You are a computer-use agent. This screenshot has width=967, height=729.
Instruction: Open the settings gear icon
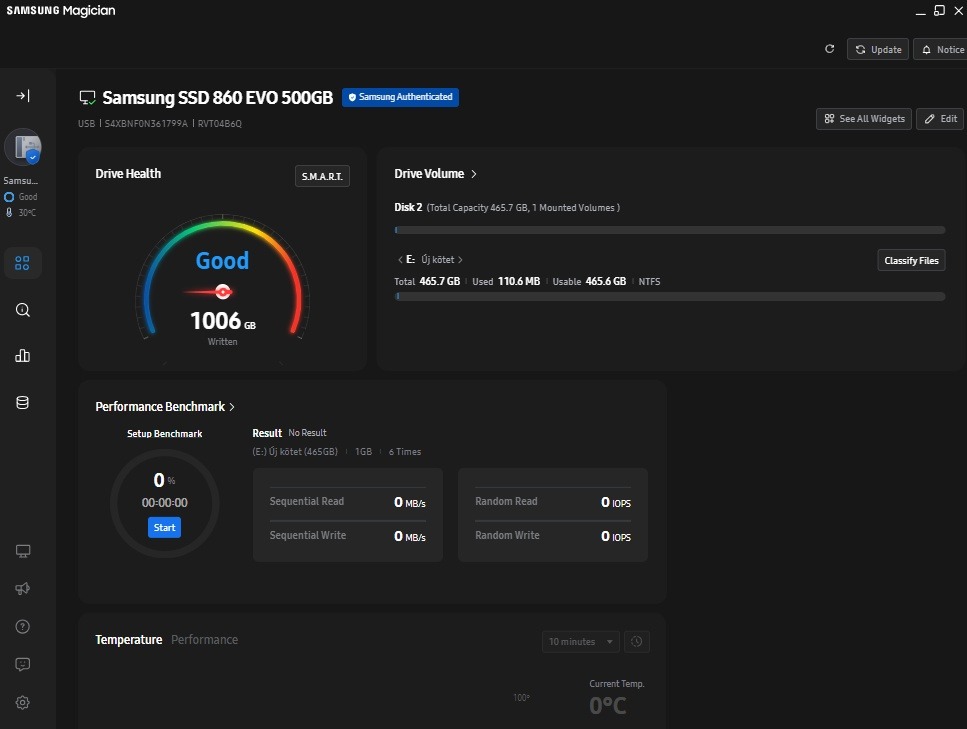tap(23, 702)
